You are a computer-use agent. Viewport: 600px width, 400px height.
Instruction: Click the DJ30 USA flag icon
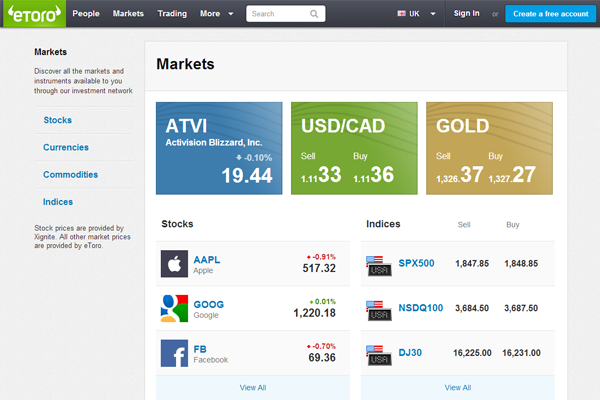(378, 355)
